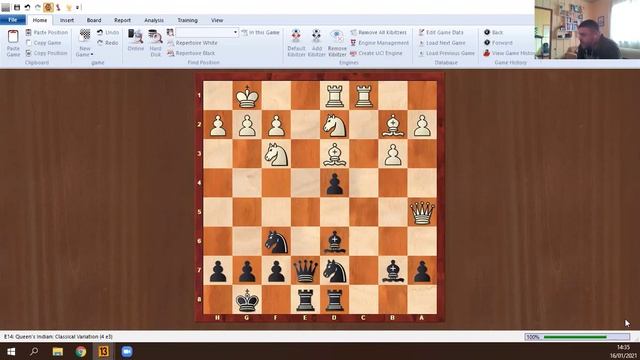Click Repertoire Black
The width and height of the screenshot is (640, 360).
click(191, 53)
